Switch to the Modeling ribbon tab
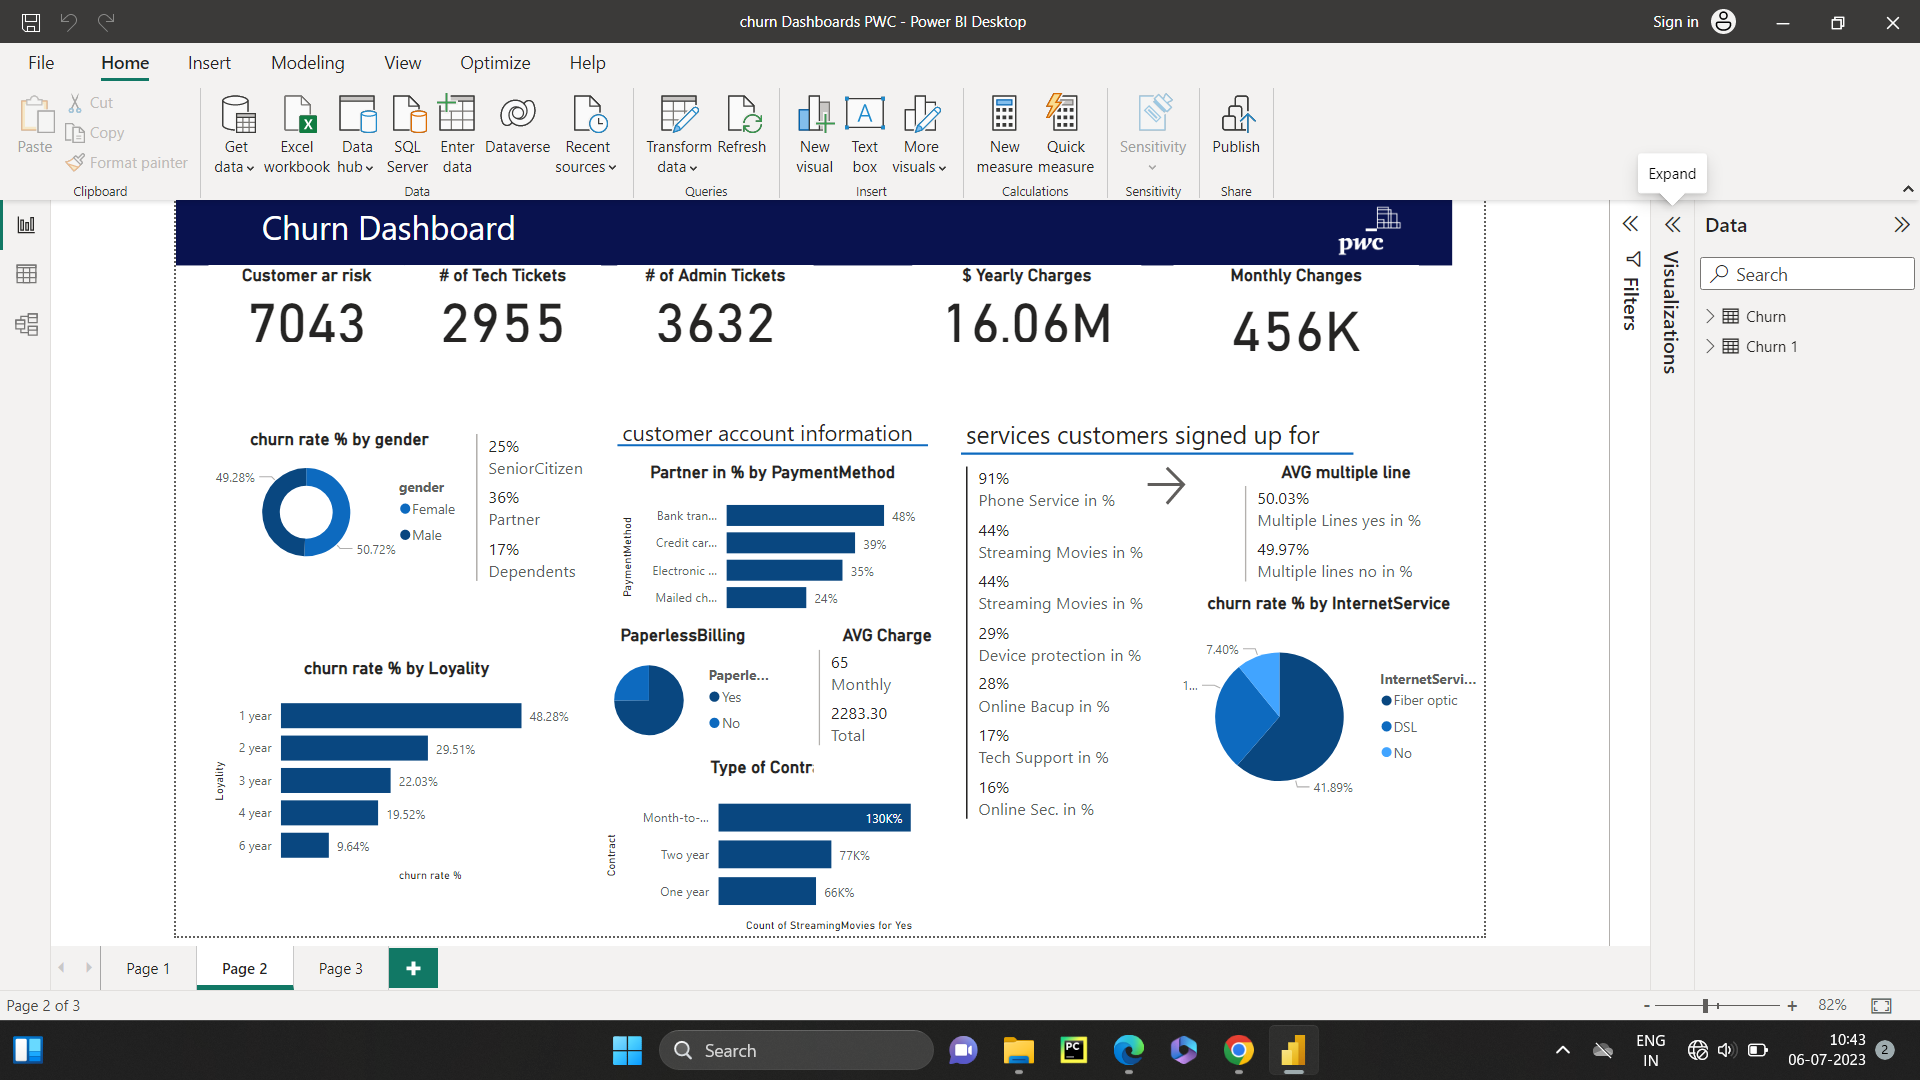The height and width of the screenshot is (1080, 1920). click(307, 62)
